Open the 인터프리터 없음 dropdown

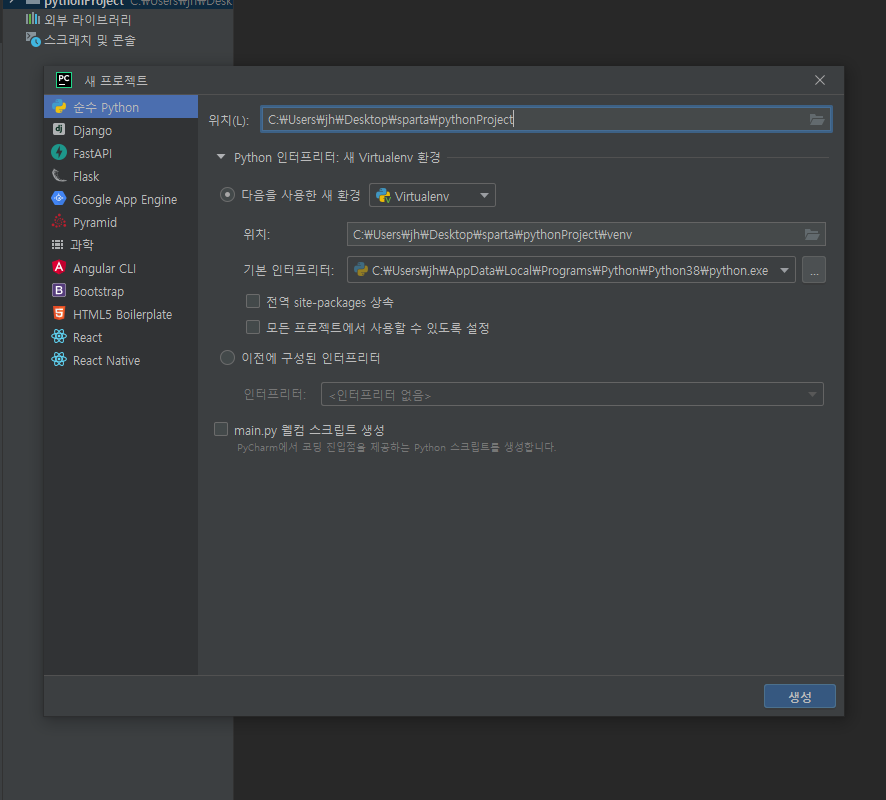pyautogui.click(x=572, y=394)
